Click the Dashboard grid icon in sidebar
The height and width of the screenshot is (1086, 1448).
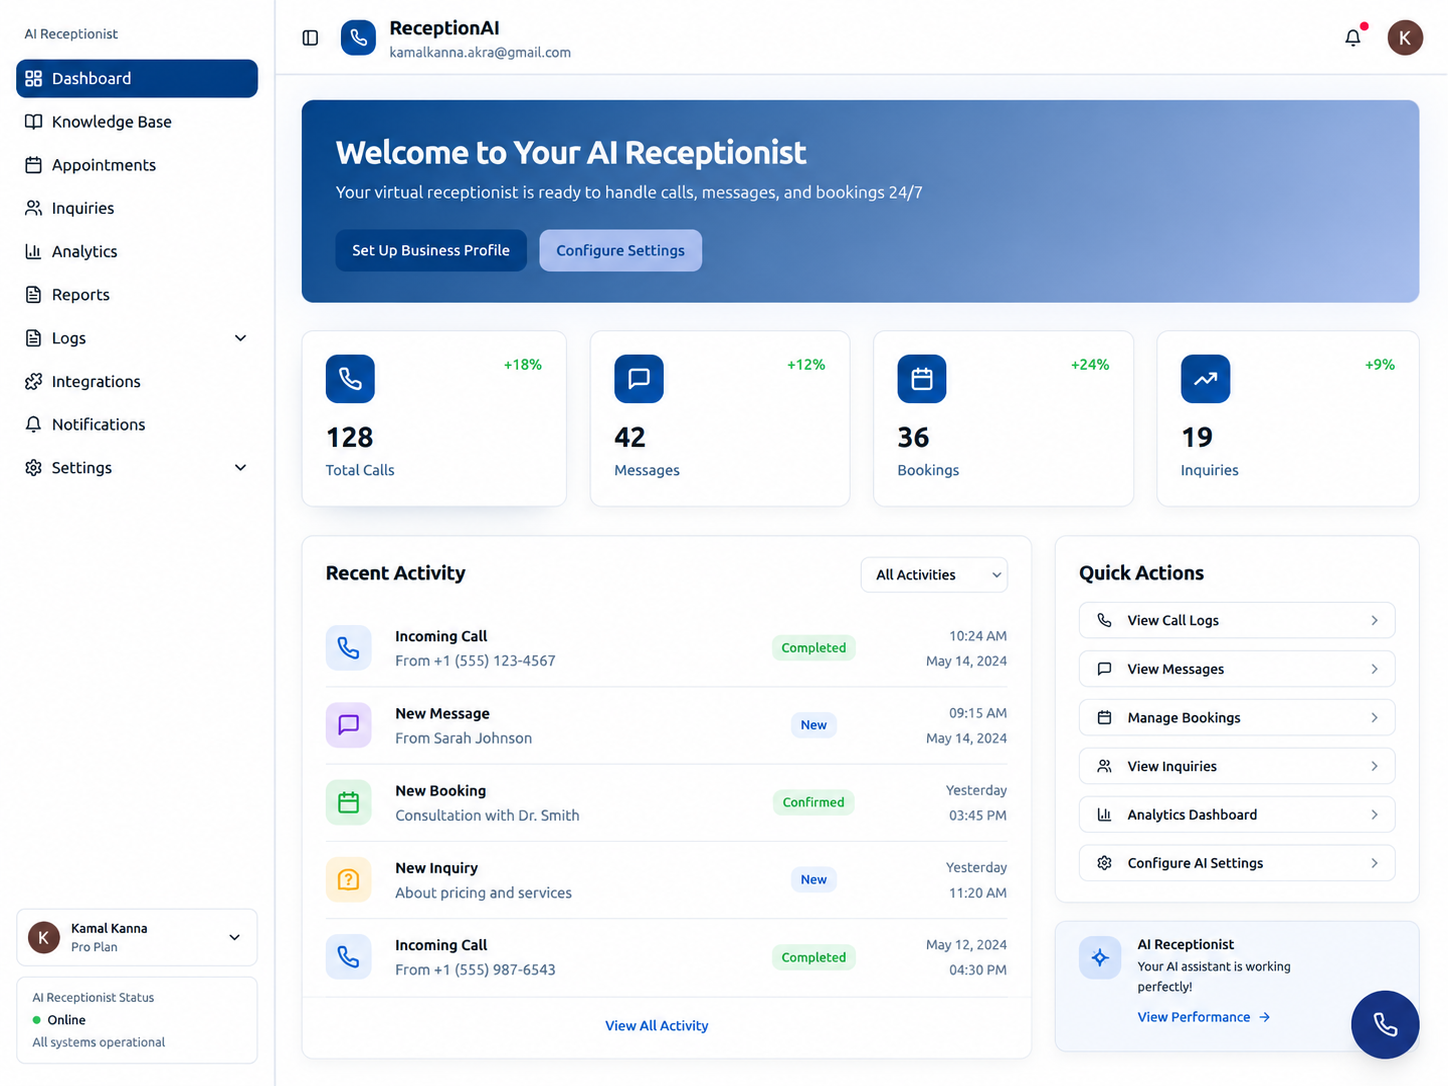coord(34,78)
